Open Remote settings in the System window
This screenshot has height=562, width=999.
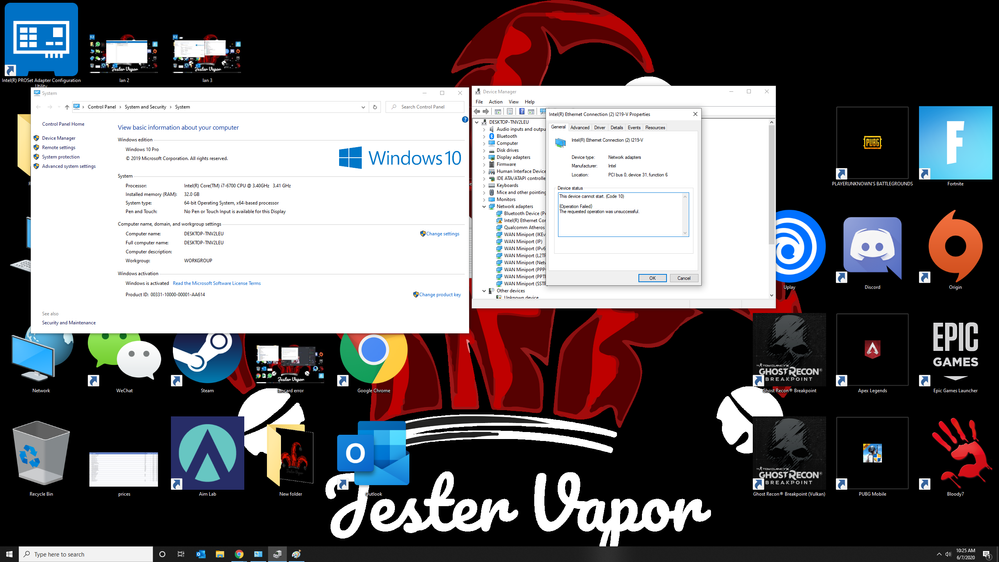(59, 148)
